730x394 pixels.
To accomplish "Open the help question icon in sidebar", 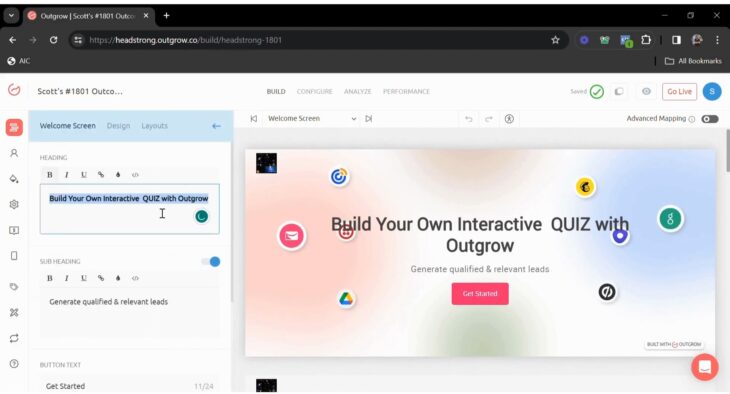I will click(x=14, y=364).
